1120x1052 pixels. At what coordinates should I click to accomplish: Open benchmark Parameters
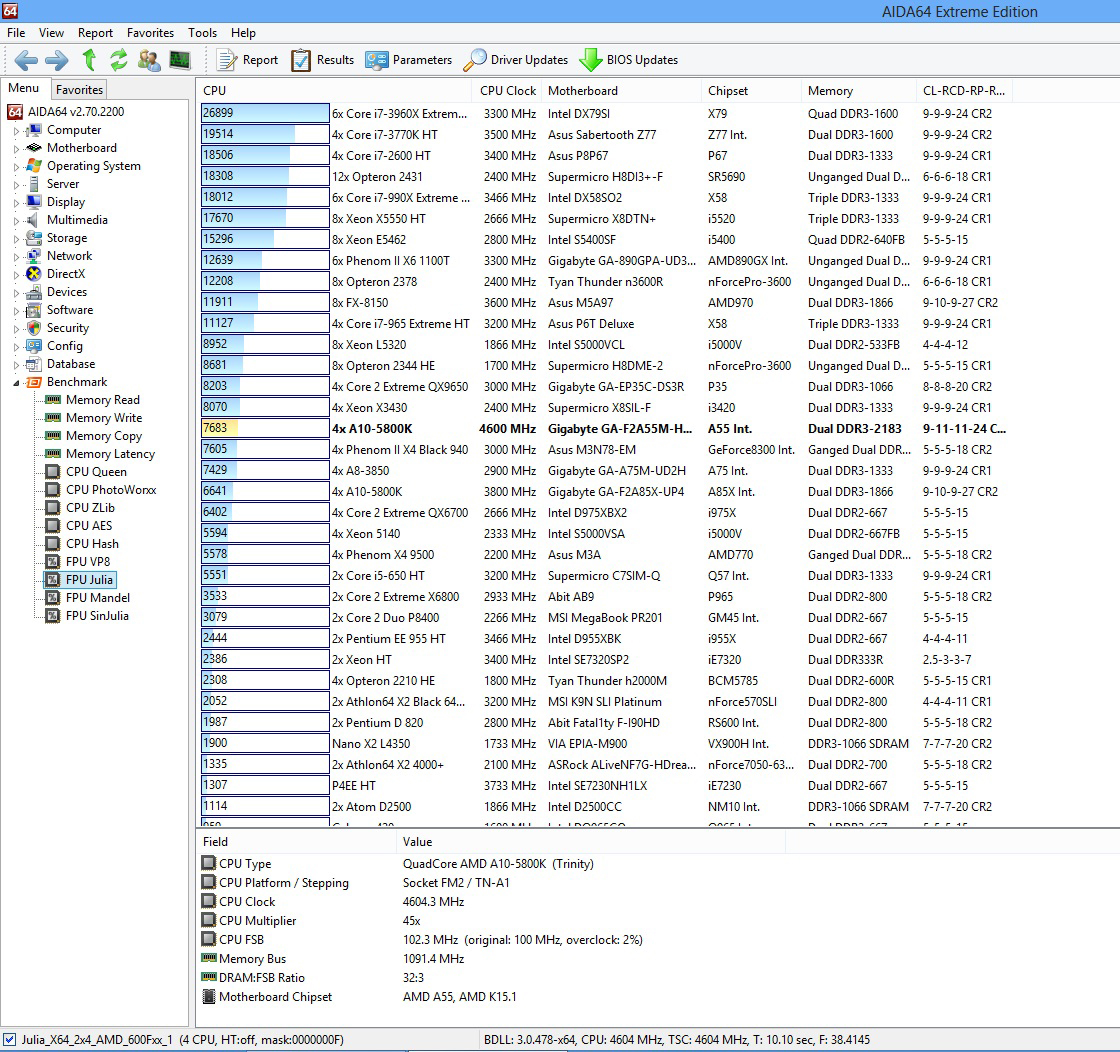[x=409, y=60]
